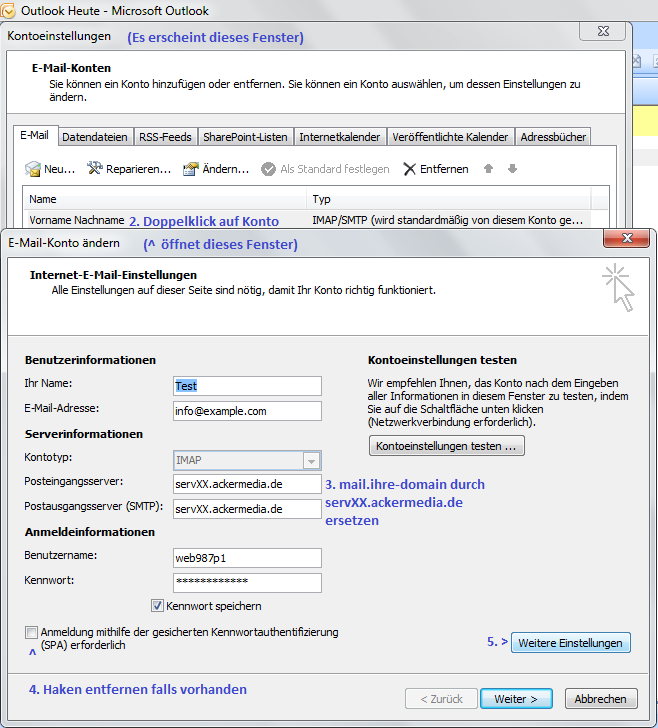Viewport: 658px width, 728px height.
Task: Click the Als Standard festlegen checkmark icon
Action: click(268, 169)
